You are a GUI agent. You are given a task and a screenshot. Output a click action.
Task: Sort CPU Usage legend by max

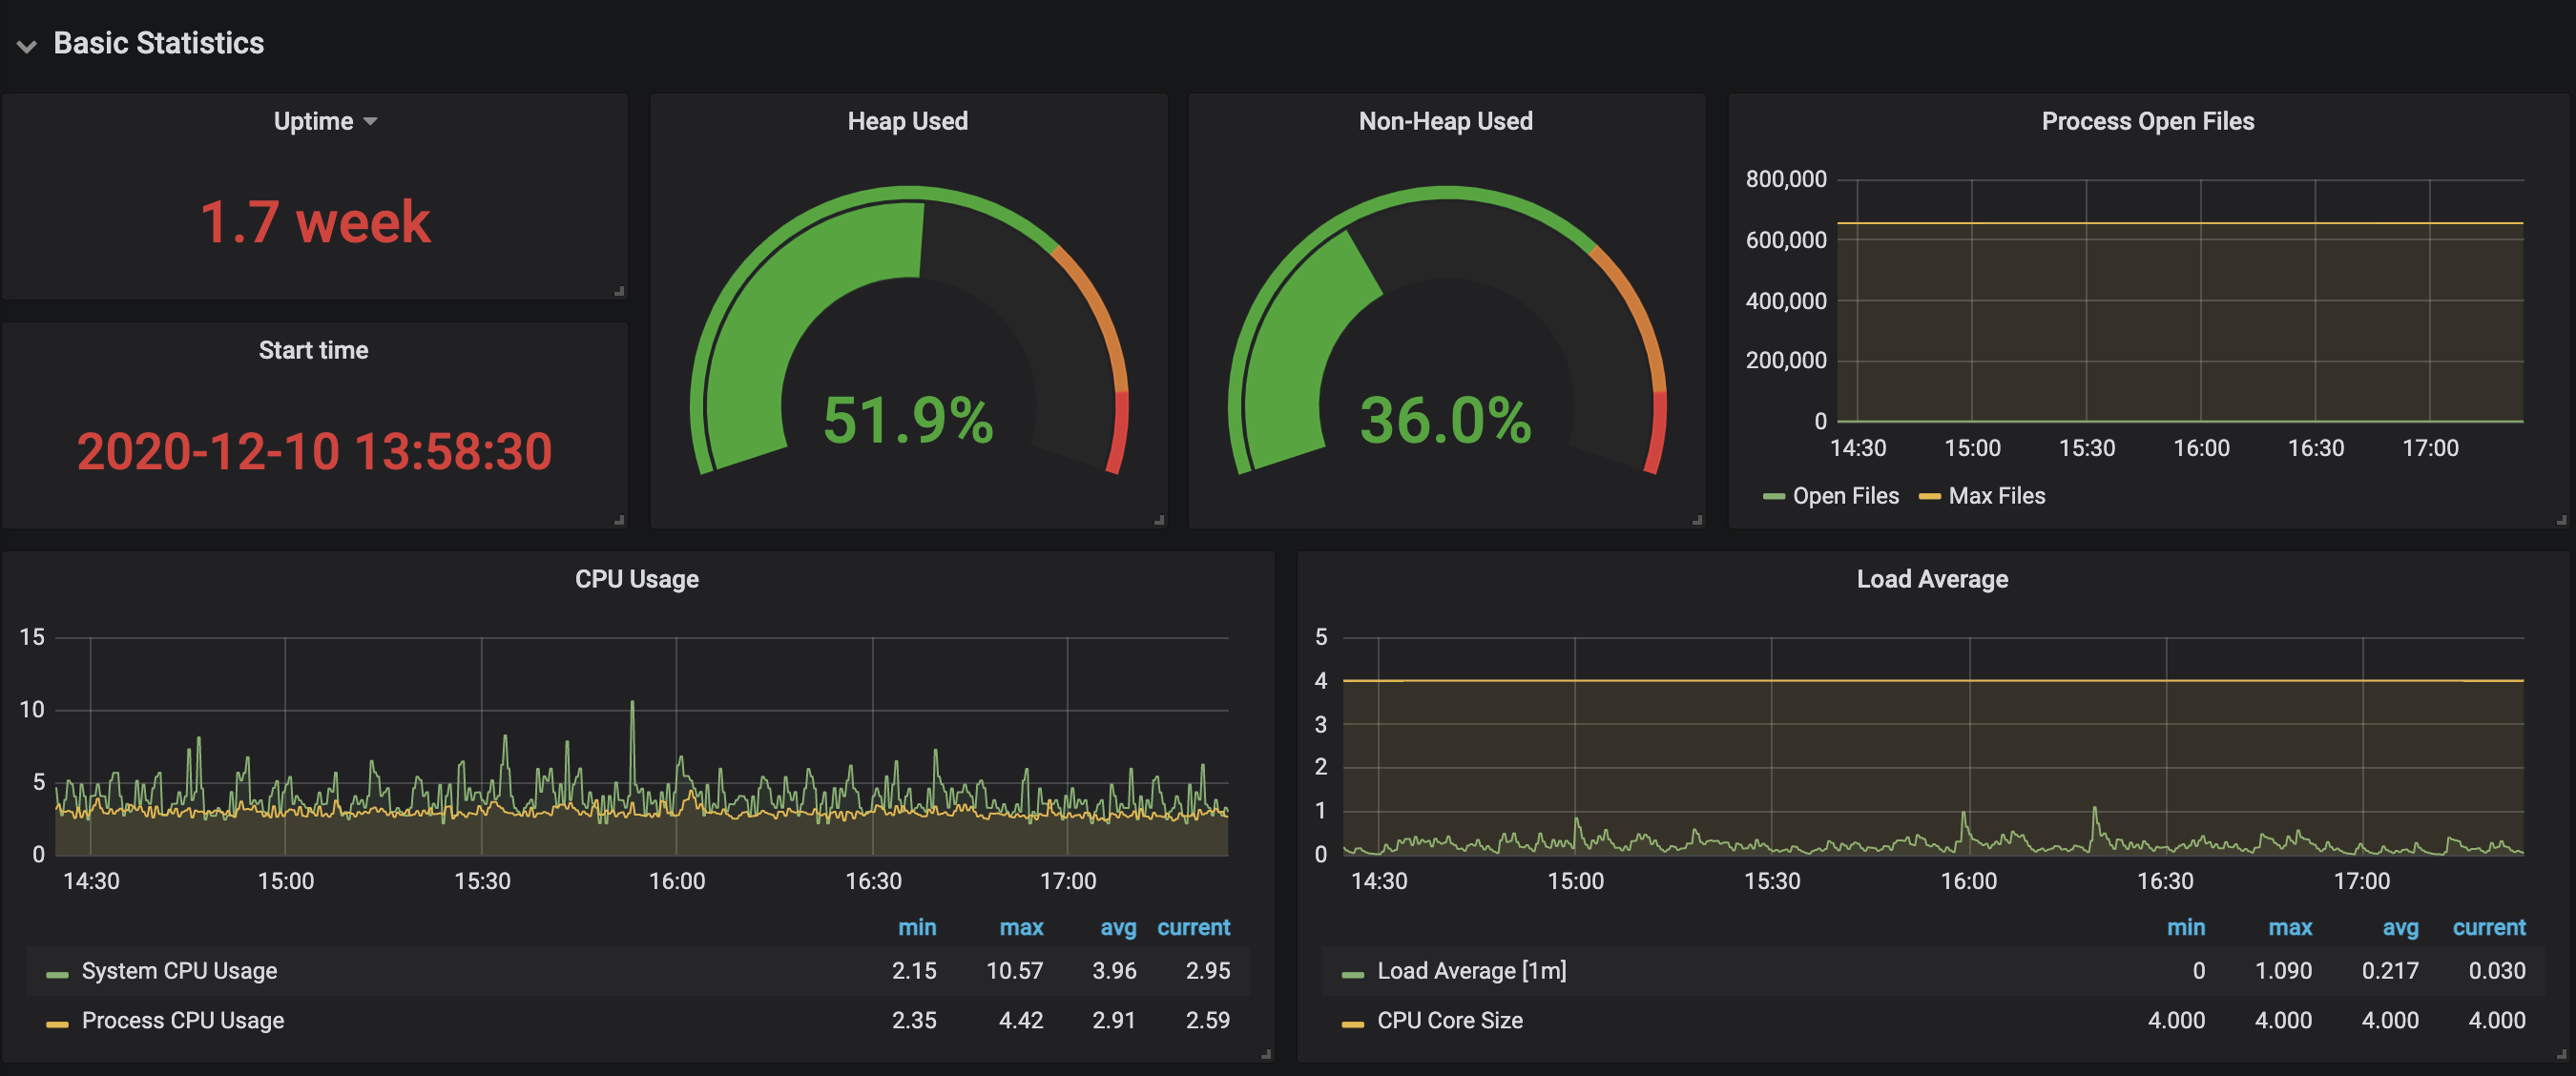tap(1020, 927)
